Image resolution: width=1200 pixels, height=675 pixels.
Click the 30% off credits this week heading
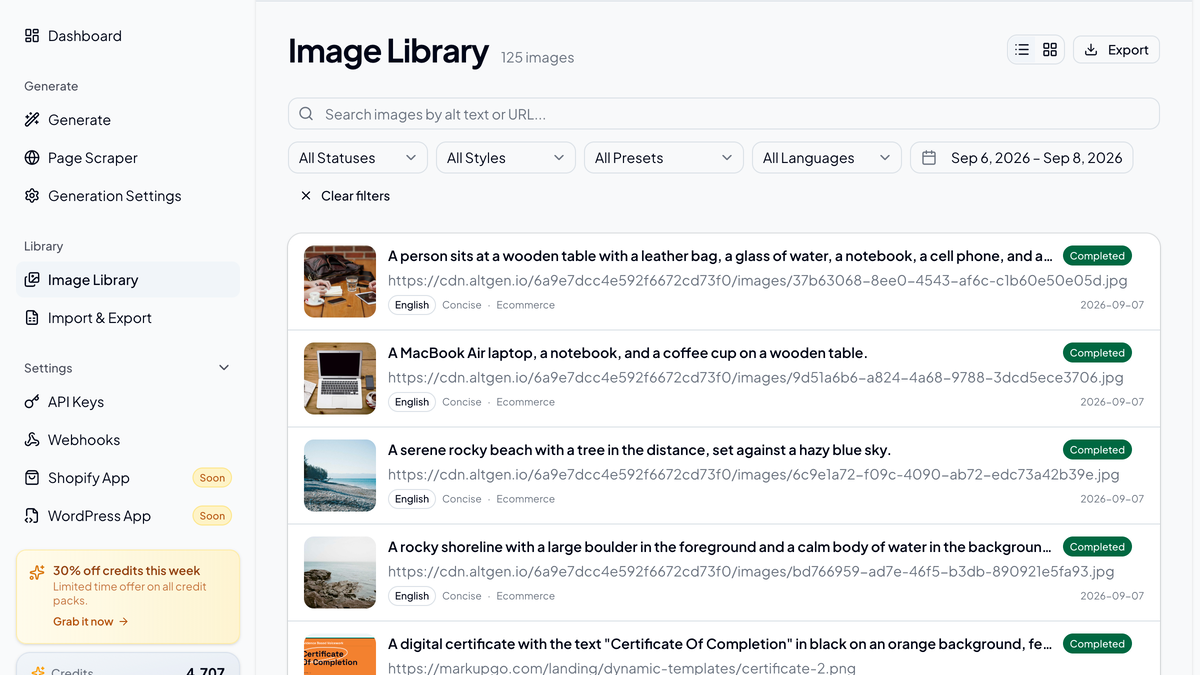tap(126, 571)
